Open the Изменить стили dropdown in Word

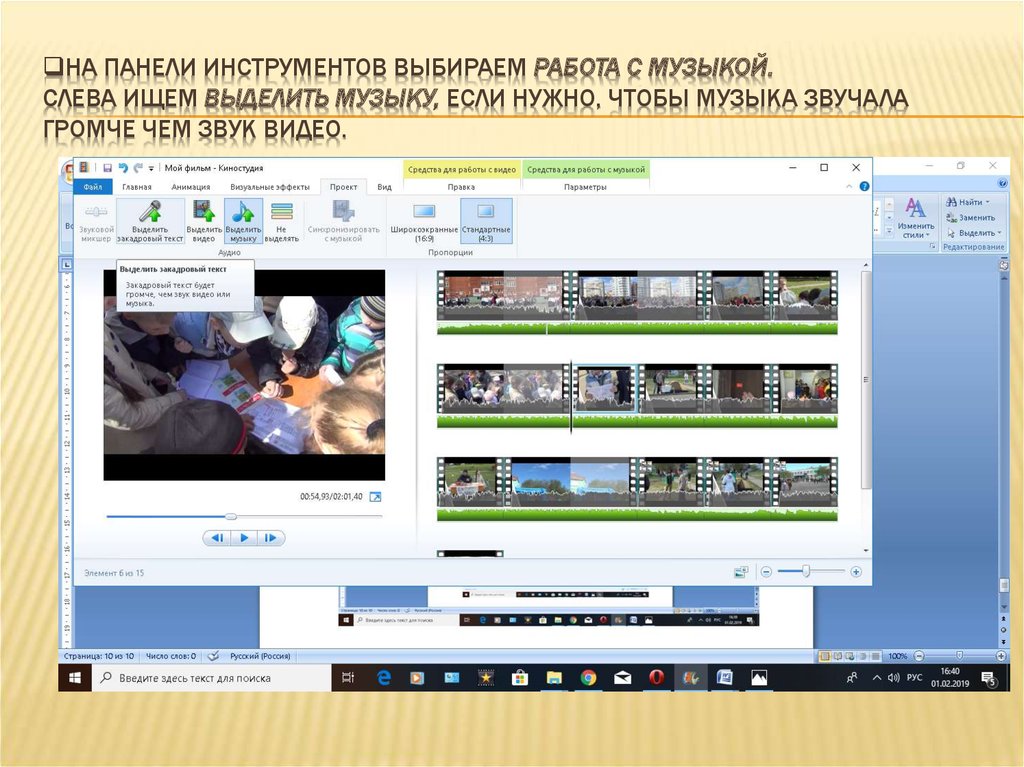click(915, 218)
